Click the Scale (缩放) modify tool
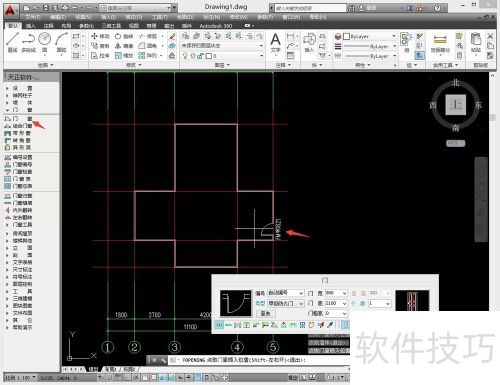 [x=124, y=55]
